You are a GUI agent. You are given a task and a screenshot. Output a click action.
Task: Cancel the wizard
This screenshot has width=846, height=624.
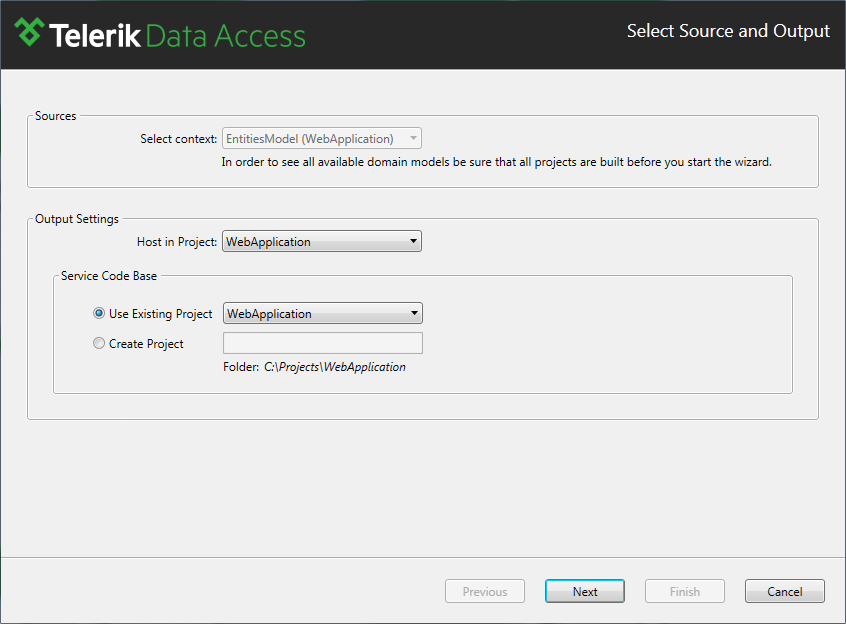click(784, 591)
